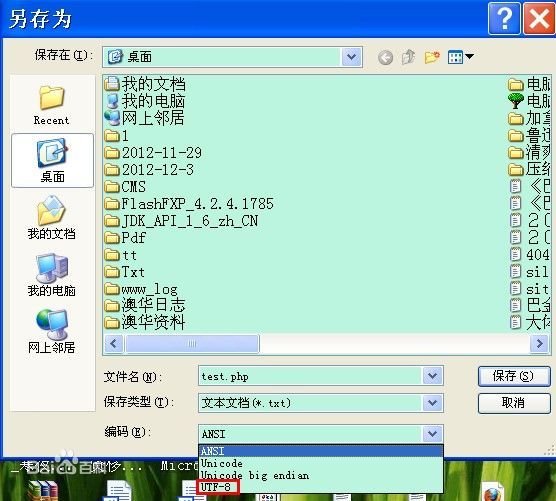Screen dimensions: 556x501
Task: Go up one folder level
Action: coord(408,57)
